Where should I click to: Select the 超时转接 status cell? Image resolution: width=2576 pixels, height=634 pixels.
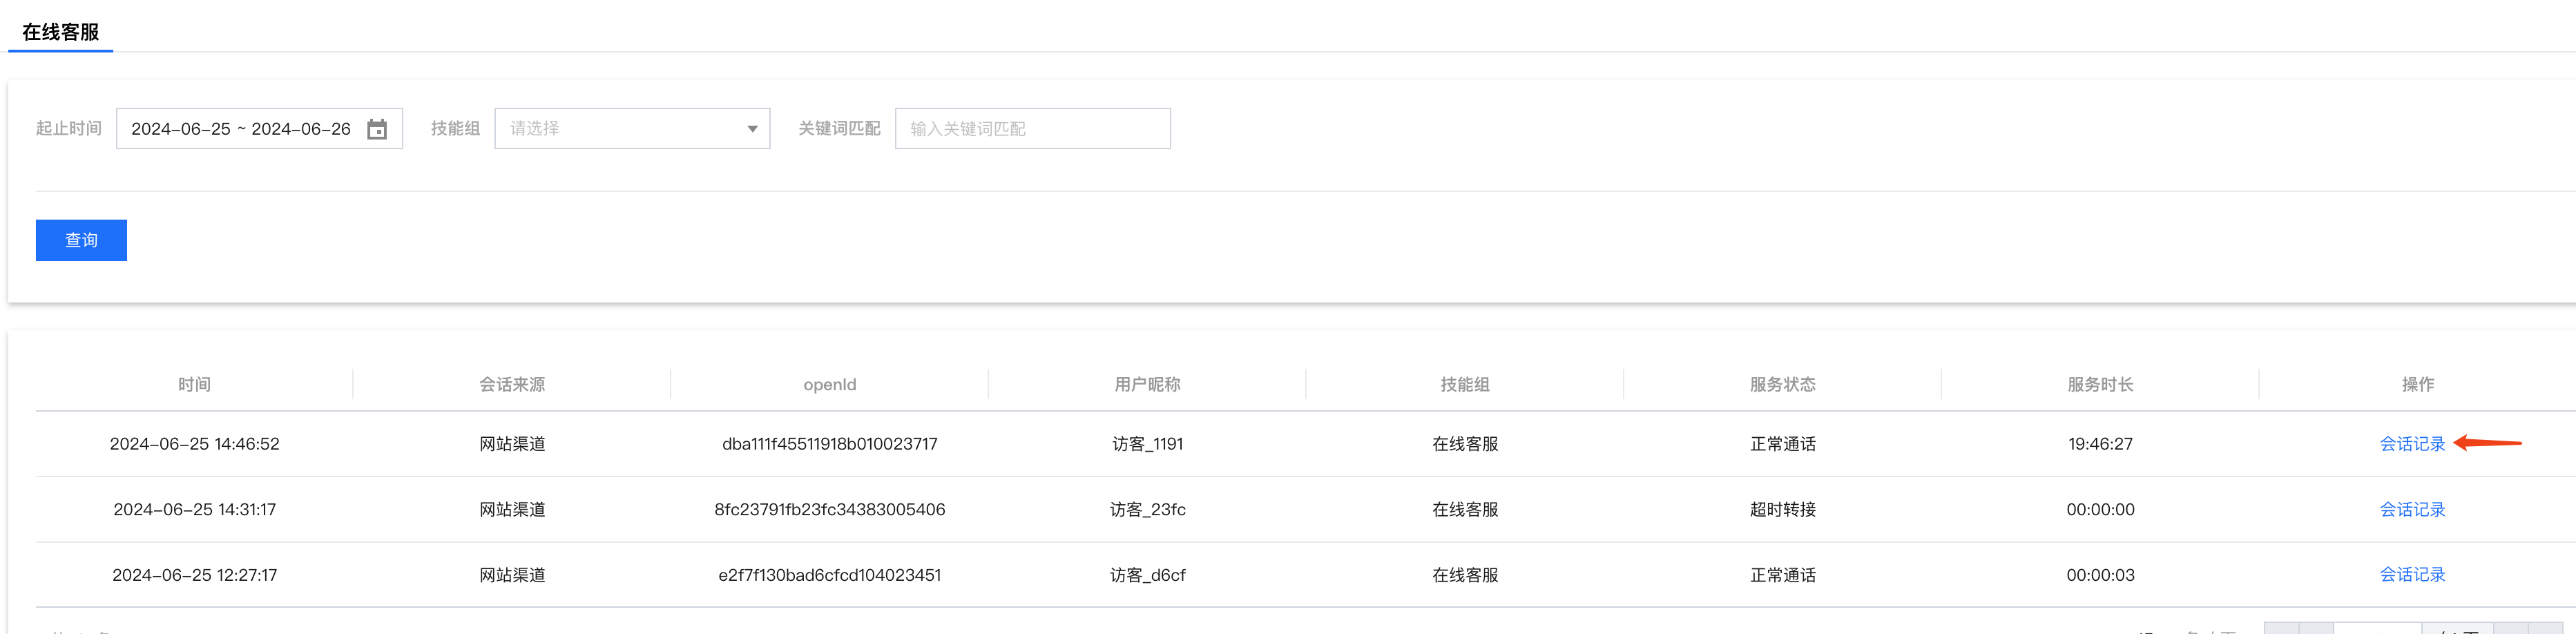click(1782, 510)
